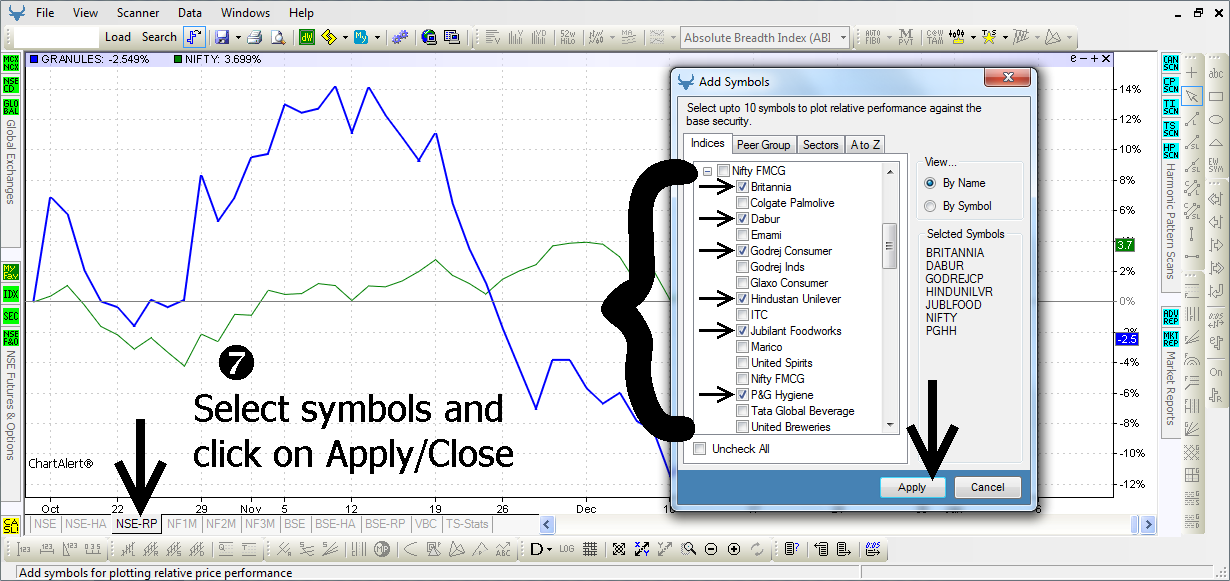Check the Emami checkbox
Image resolution: width=1230 pixels, height=581 pixels.
(x=742, y=235)
